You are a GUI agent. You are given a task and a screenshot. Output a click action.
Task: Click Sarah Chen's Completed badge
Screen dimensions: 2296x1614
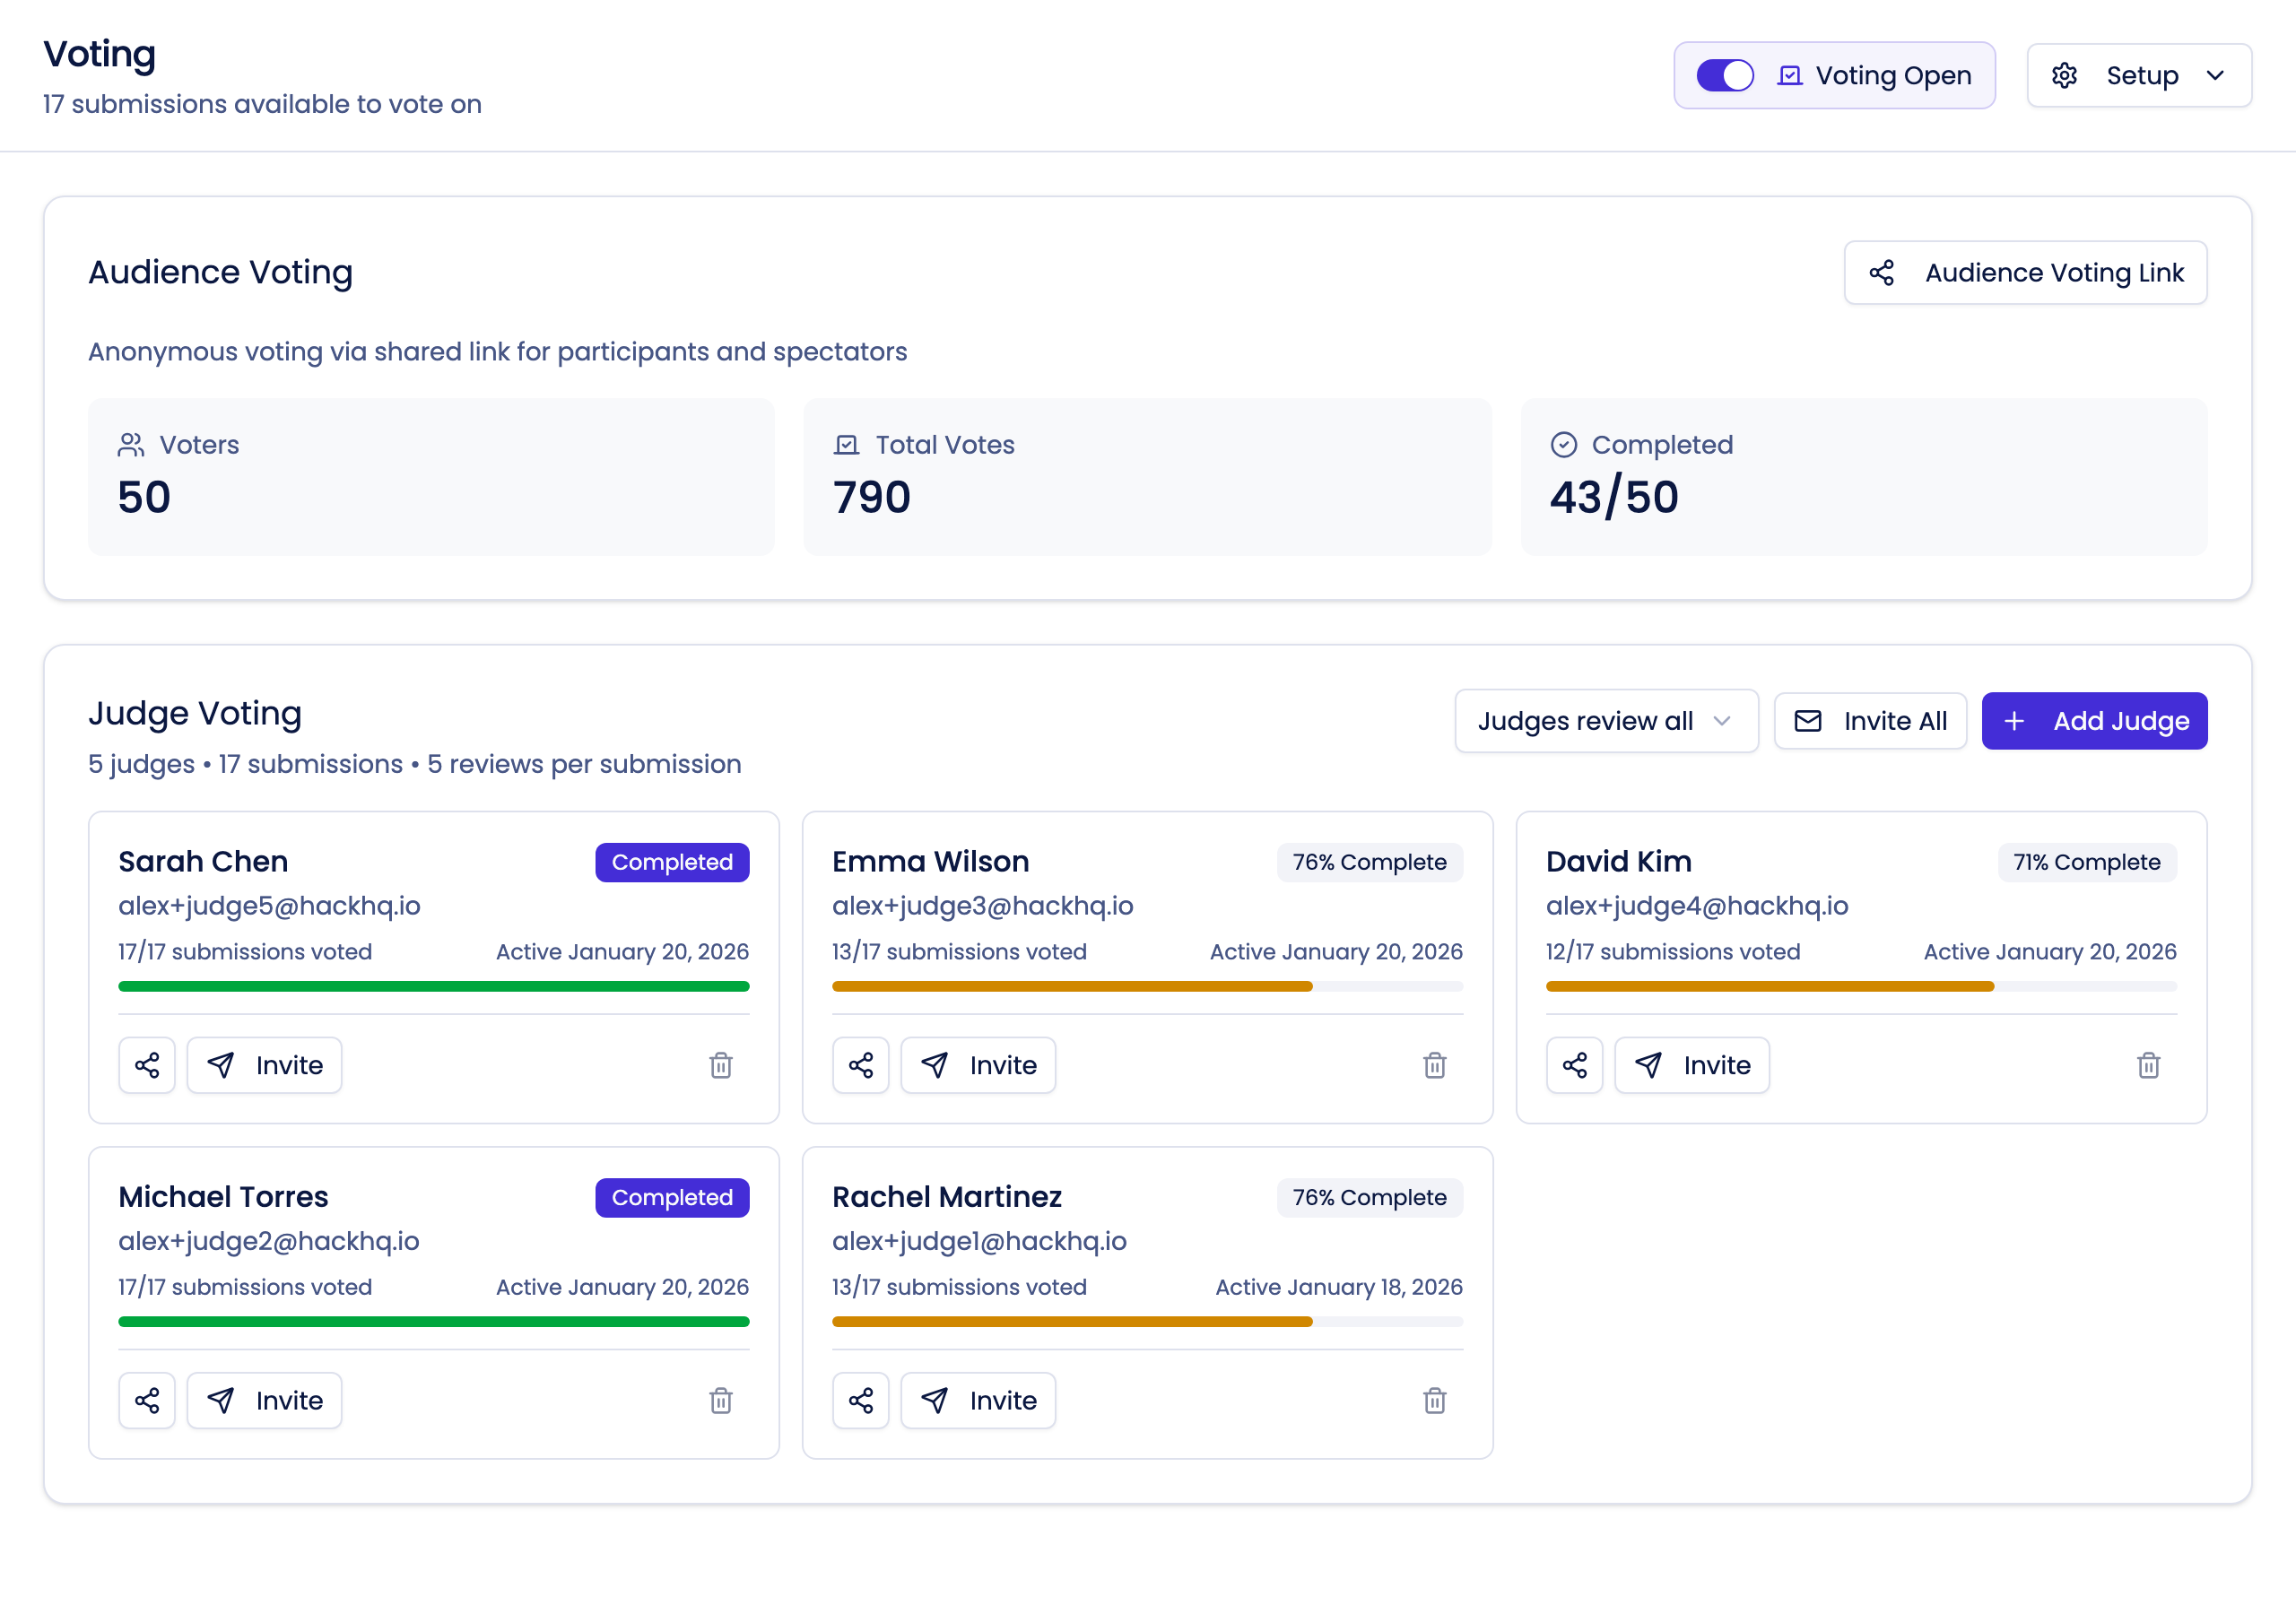(672, 862)
